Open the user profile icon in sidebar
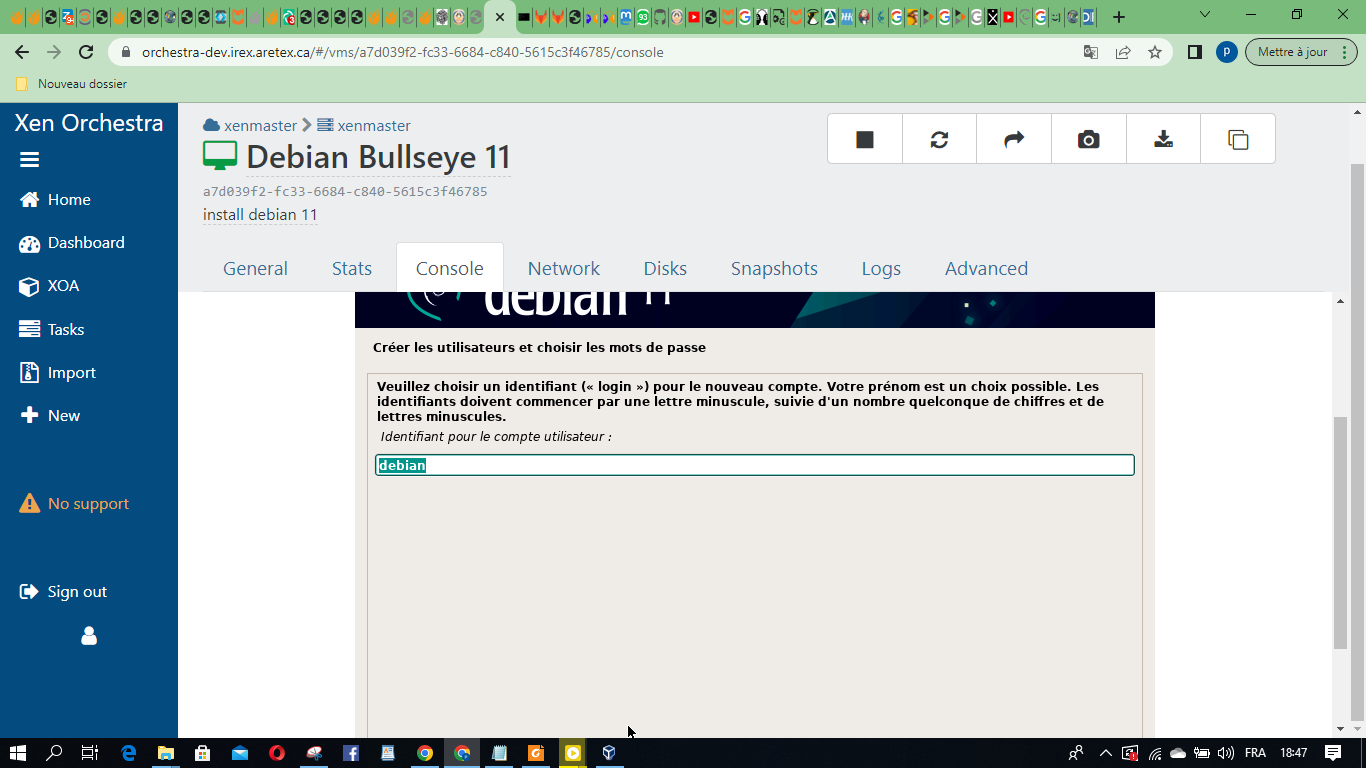 point(89,636)
